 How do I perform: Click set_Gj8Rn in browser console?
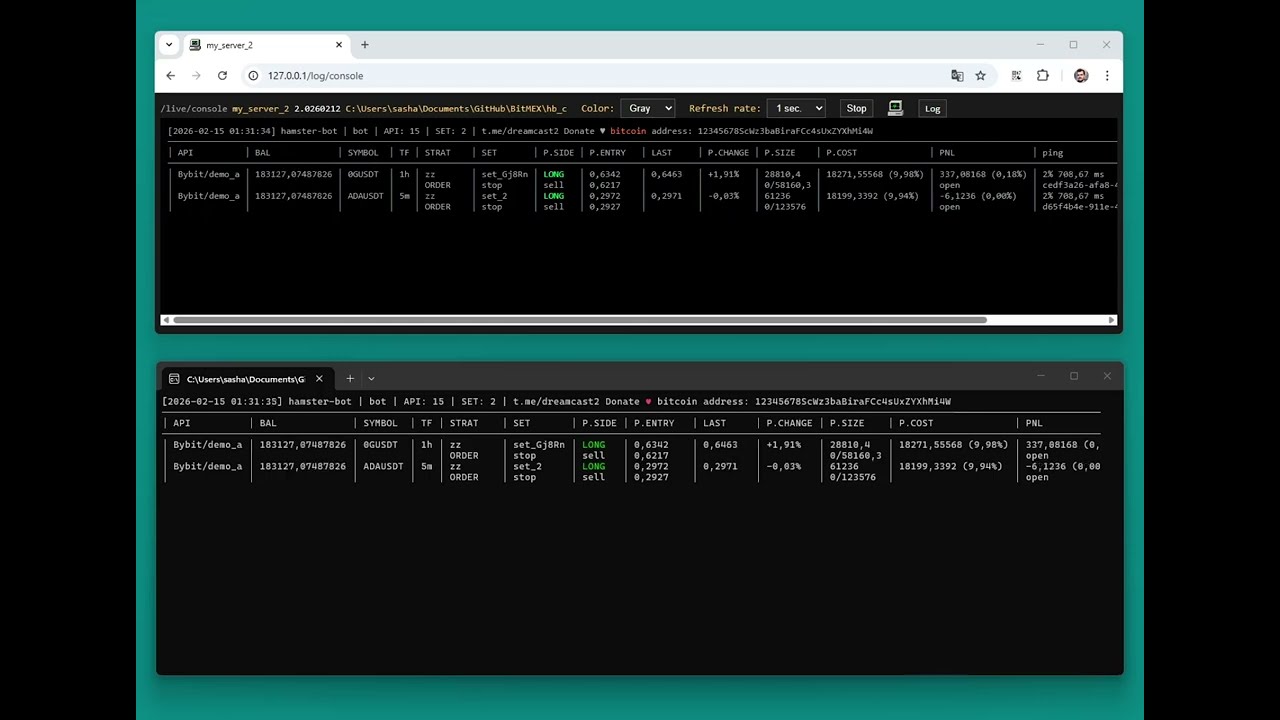[x=504, y=174]
